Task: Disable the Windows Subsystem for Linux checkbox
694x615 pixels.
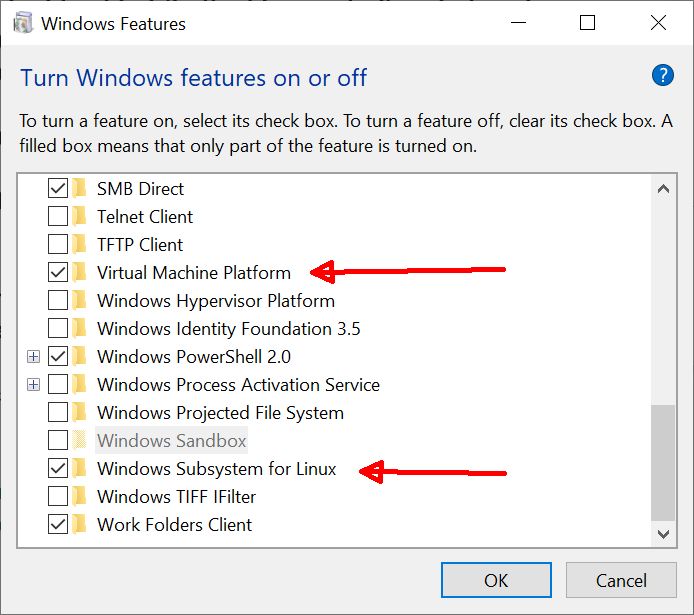Action: (58, 469)
